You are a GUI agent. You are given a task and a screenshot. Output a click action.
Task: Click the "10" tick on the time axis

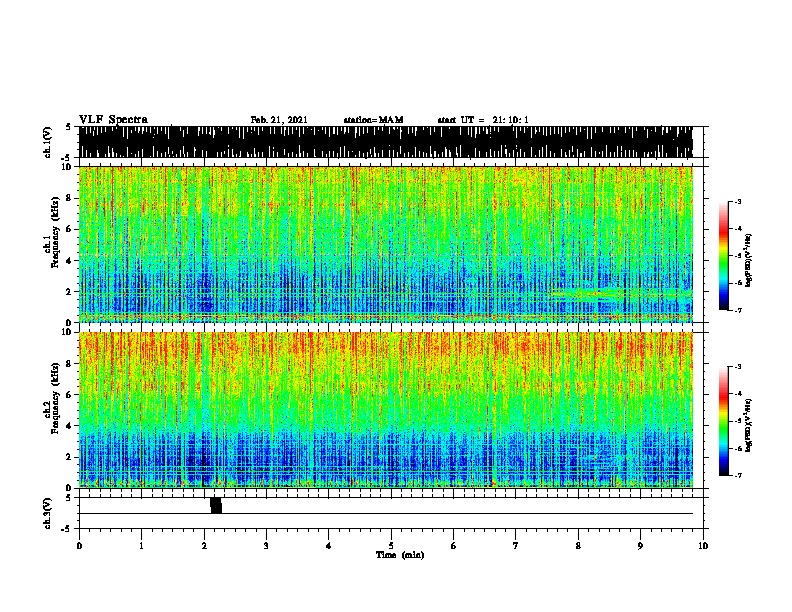[x=703, y=545]
